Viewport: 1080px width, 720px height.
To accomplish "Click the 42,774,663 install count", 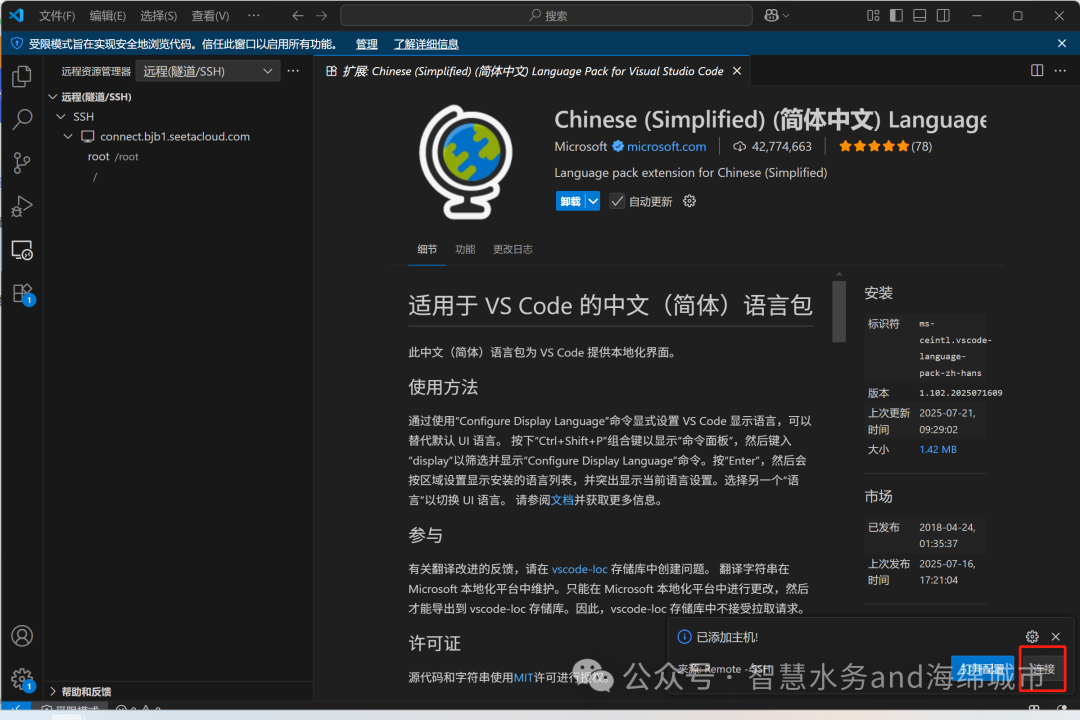I will tap(772, 146).
